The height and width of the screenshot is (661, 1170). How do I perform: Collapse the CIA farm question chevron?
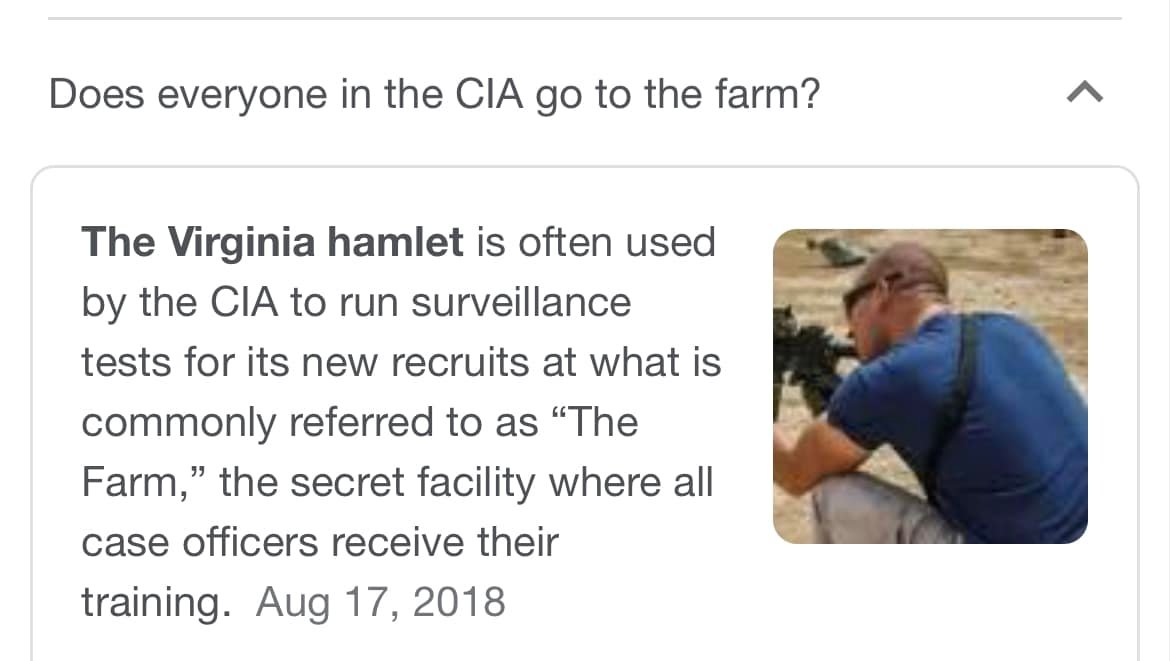point(1084,94)
